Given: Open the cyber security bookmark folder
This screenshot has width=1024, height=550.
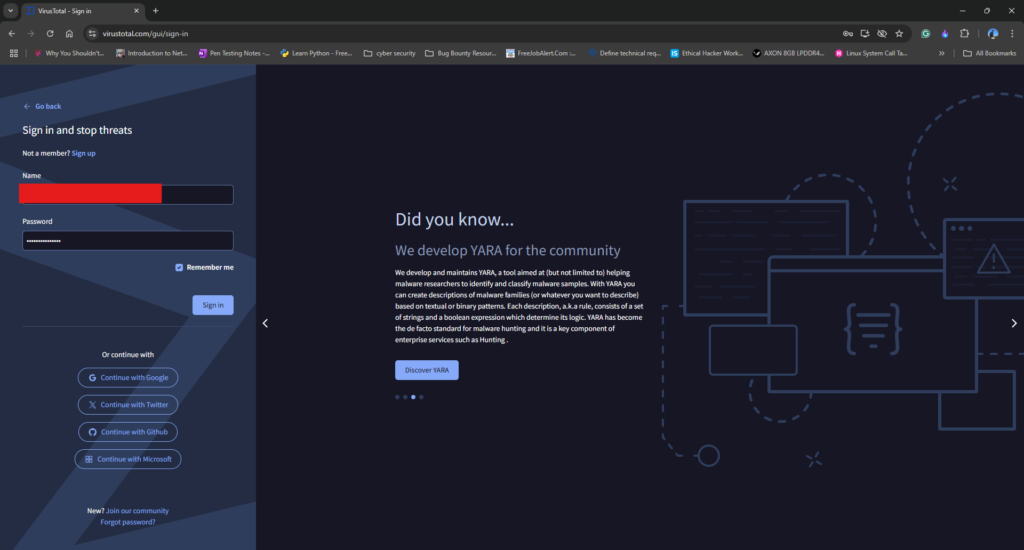Looking at the screenshot, I should click(389, 53).
